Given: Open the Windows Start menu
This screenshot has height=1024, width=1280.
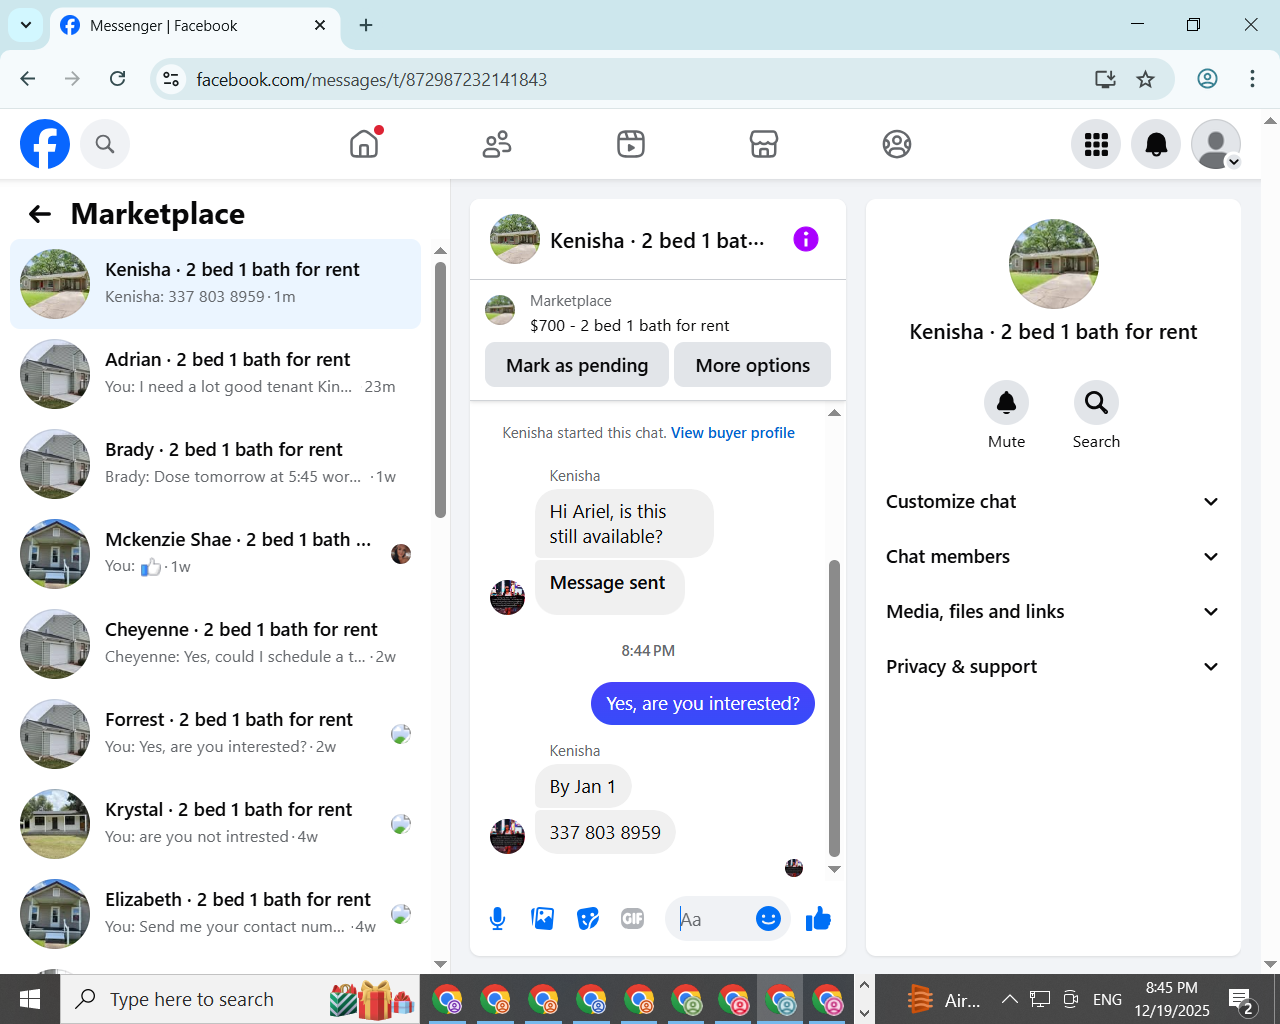Looking at the screenshot, I should tap(30, 999).
